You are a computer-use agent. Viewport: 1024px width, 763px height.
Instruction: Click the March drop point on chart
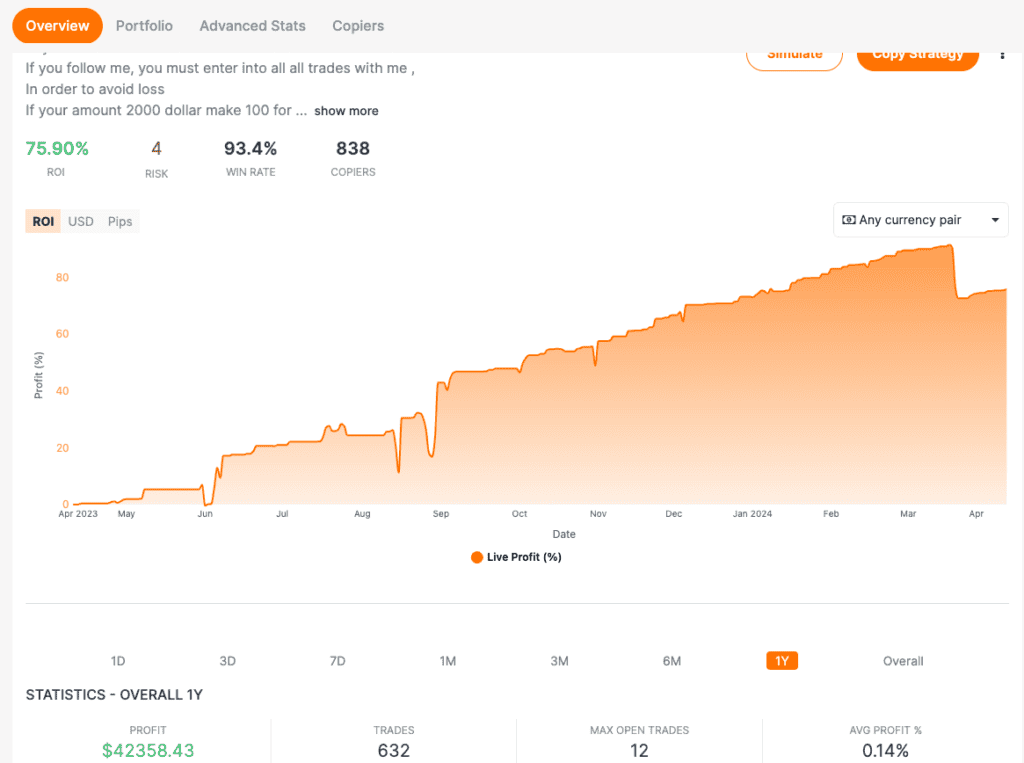tap(957, 296)
